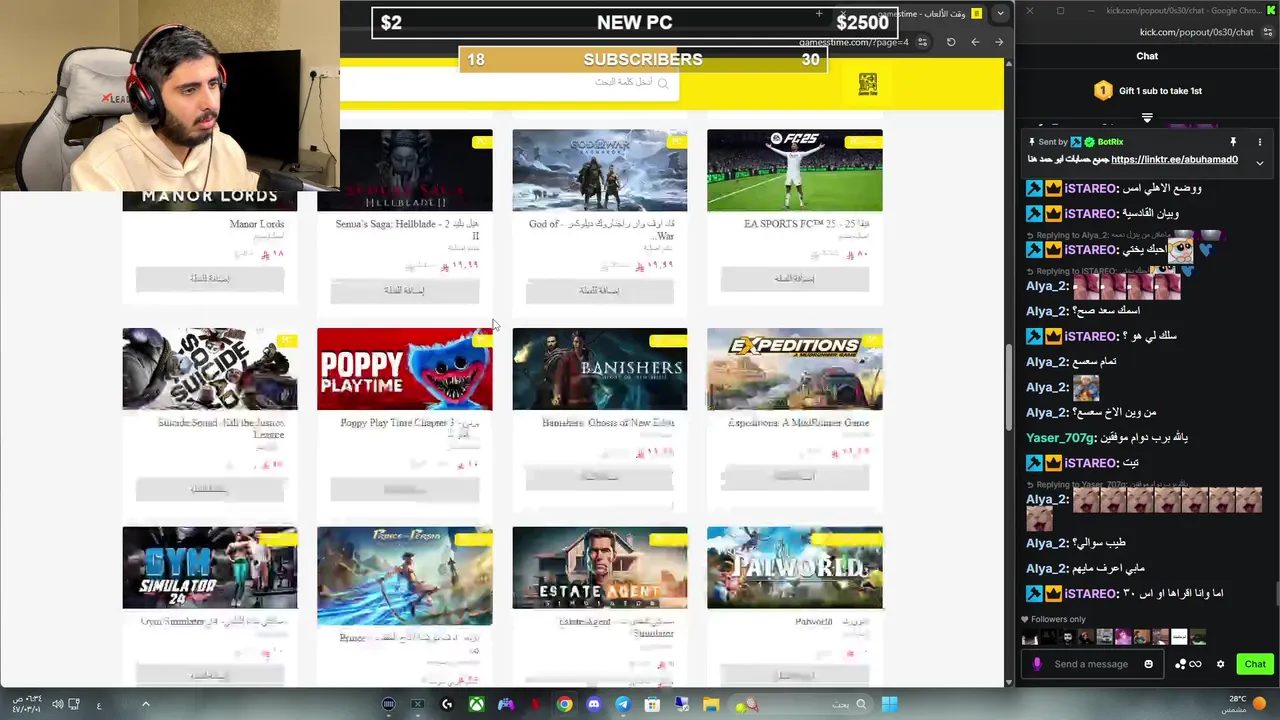Open God of War Ragnarök thumbnail

(x=600, y=170)
